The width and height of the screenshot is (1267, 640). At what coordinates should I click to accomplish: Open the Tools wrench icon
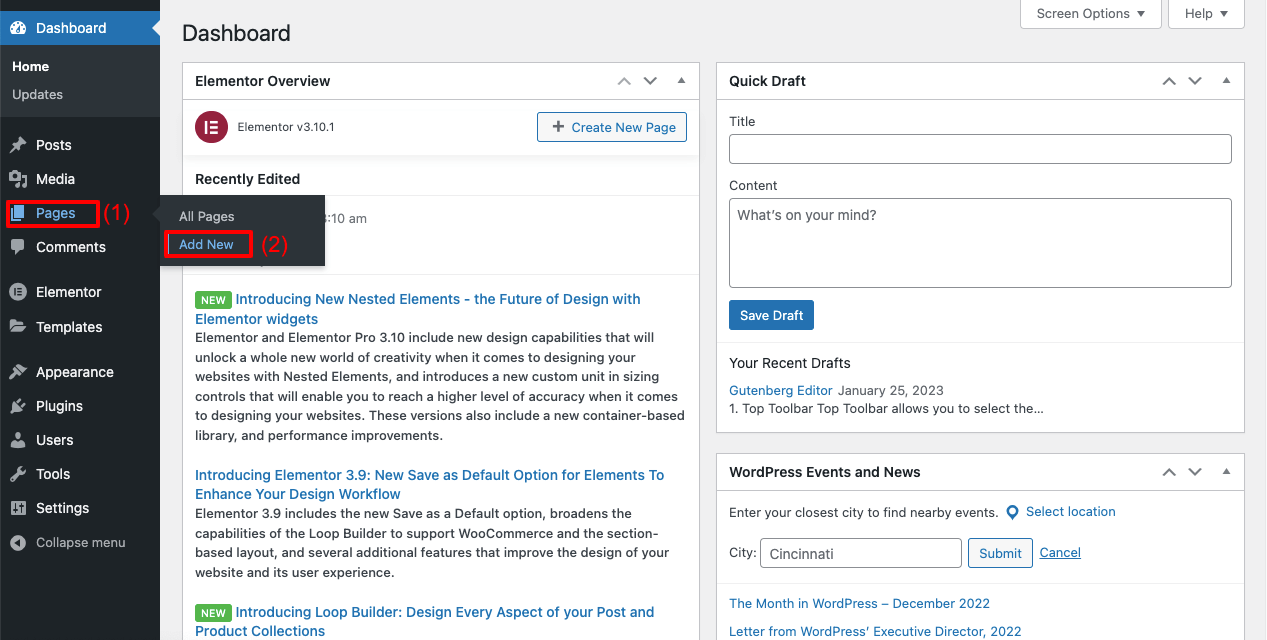coord(18,474)
